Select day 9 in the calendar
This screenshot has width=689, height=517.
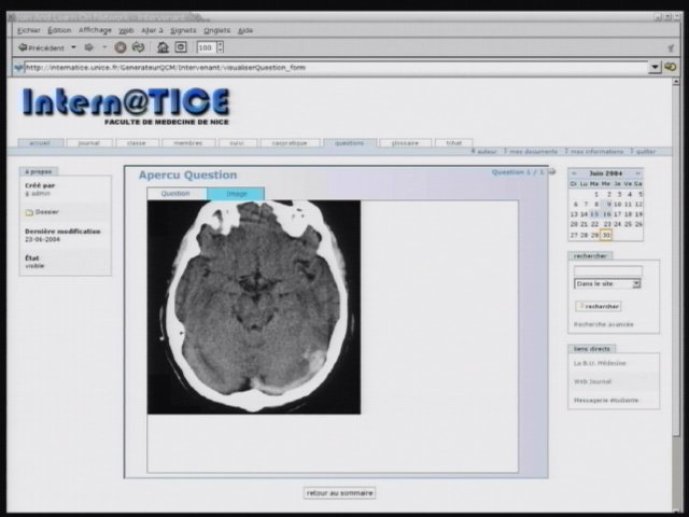point(608,204)
